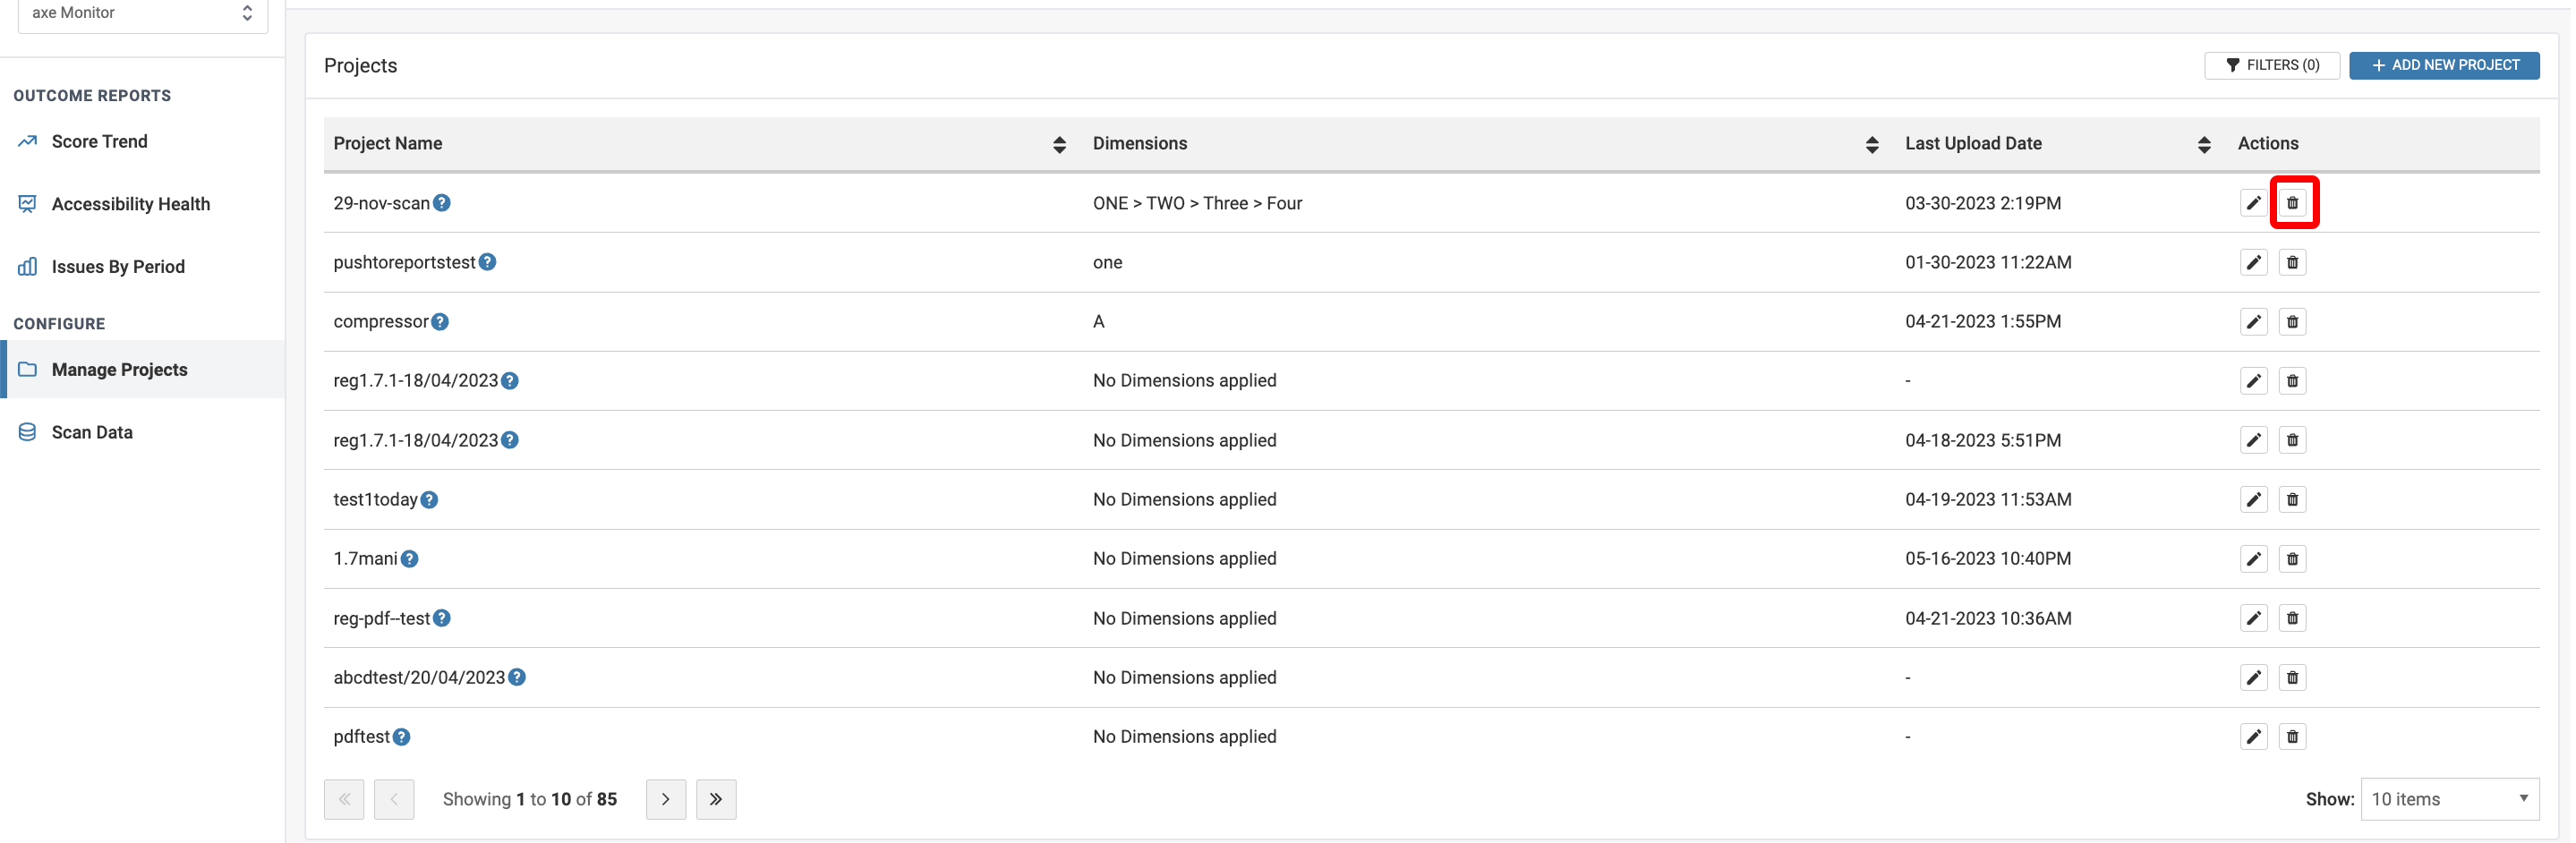Click the help icon beside compressor
Viewport: 2576px width, 843px height.
coord(440,322)
